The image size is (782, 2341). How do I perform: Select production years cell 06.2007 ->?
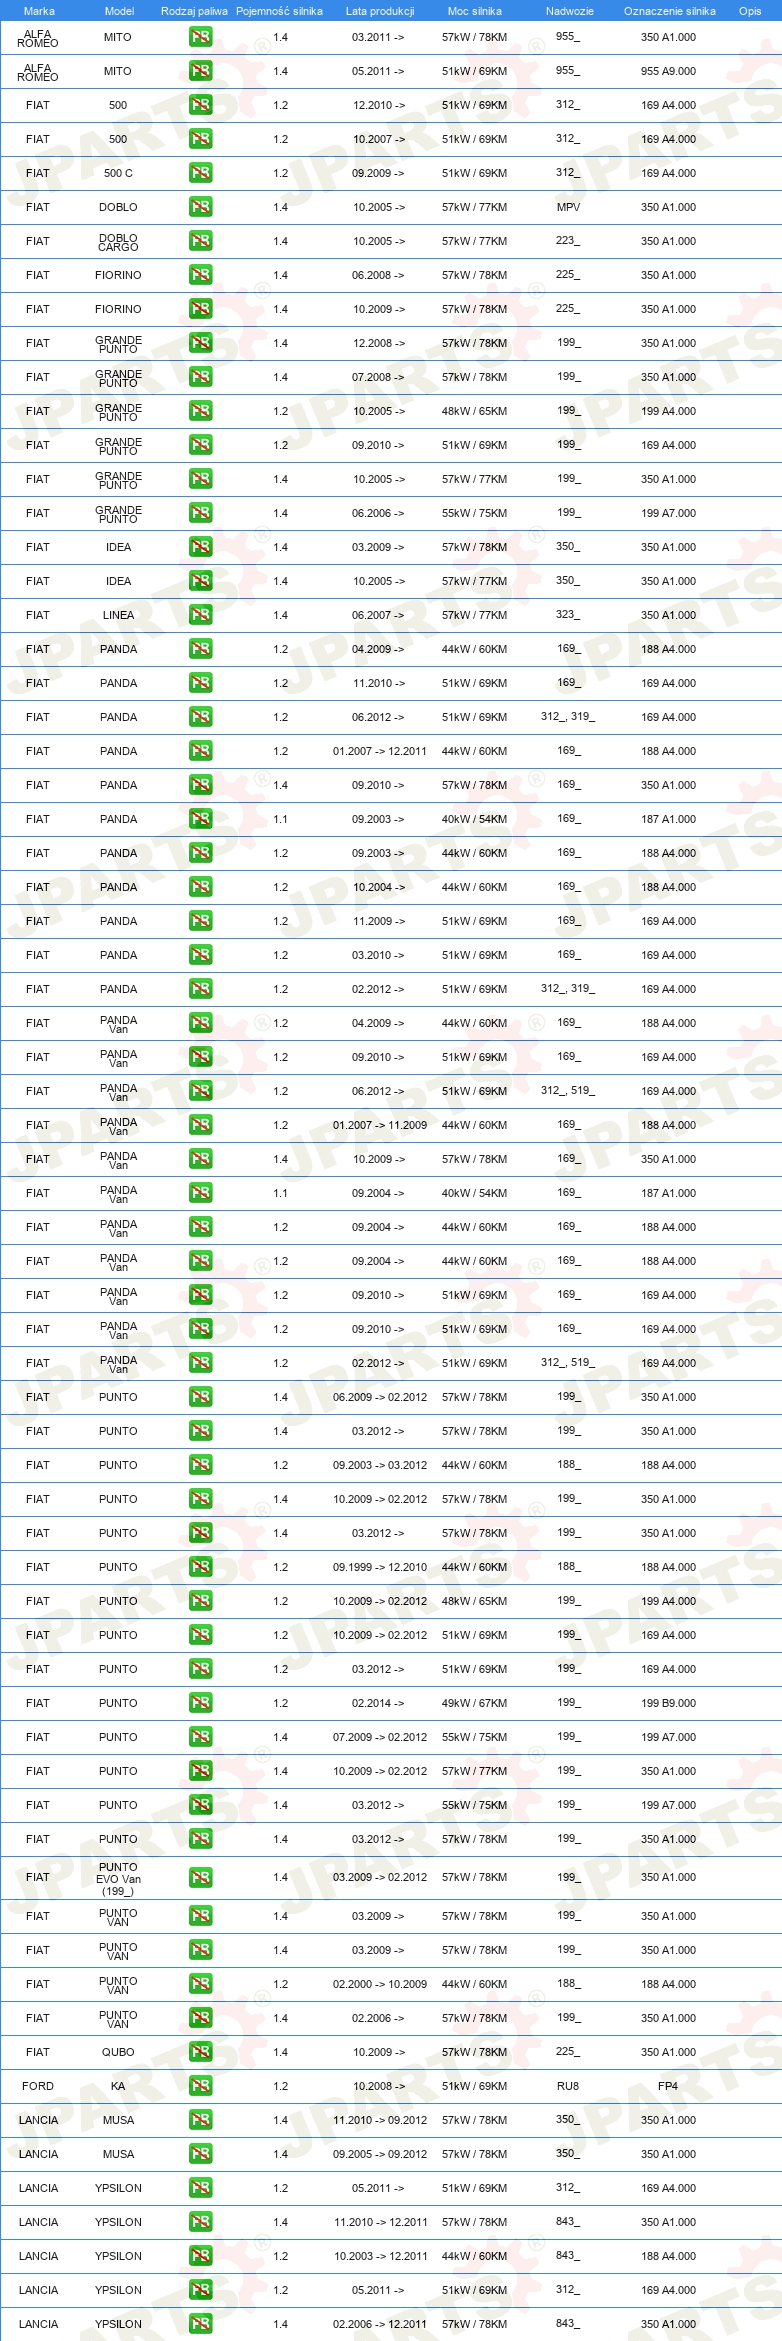pyautogui.click(x=379, y=615)
